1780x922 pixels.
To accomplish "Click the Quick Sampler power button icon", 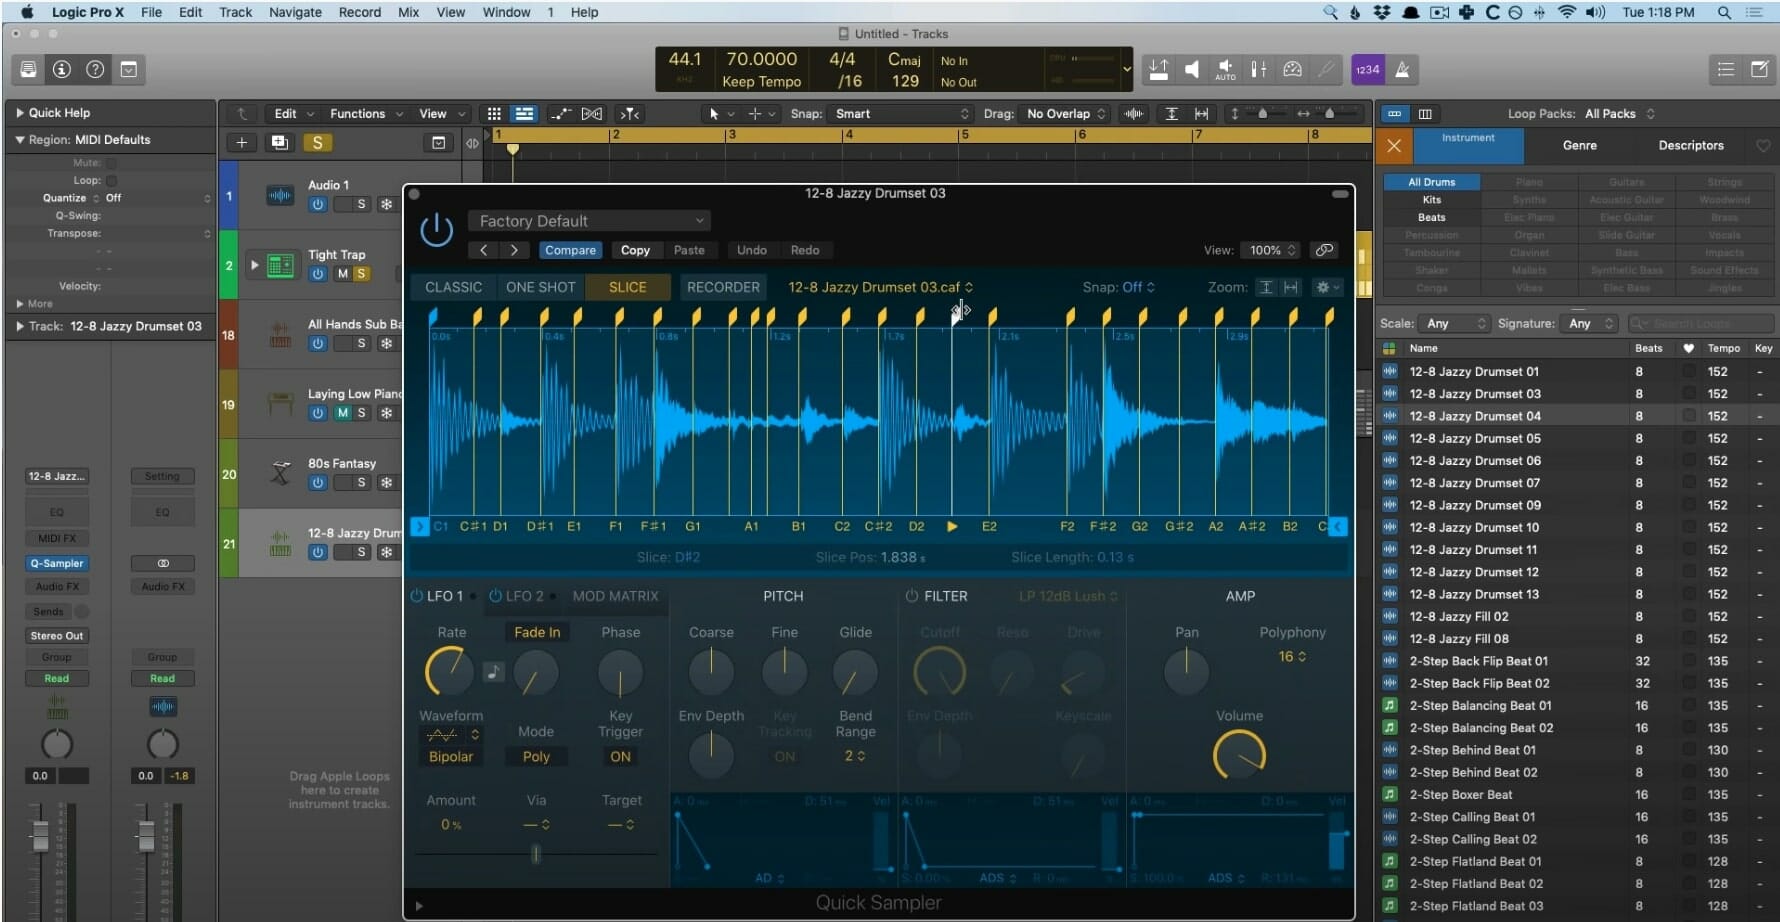I will [x=436, y=229].
